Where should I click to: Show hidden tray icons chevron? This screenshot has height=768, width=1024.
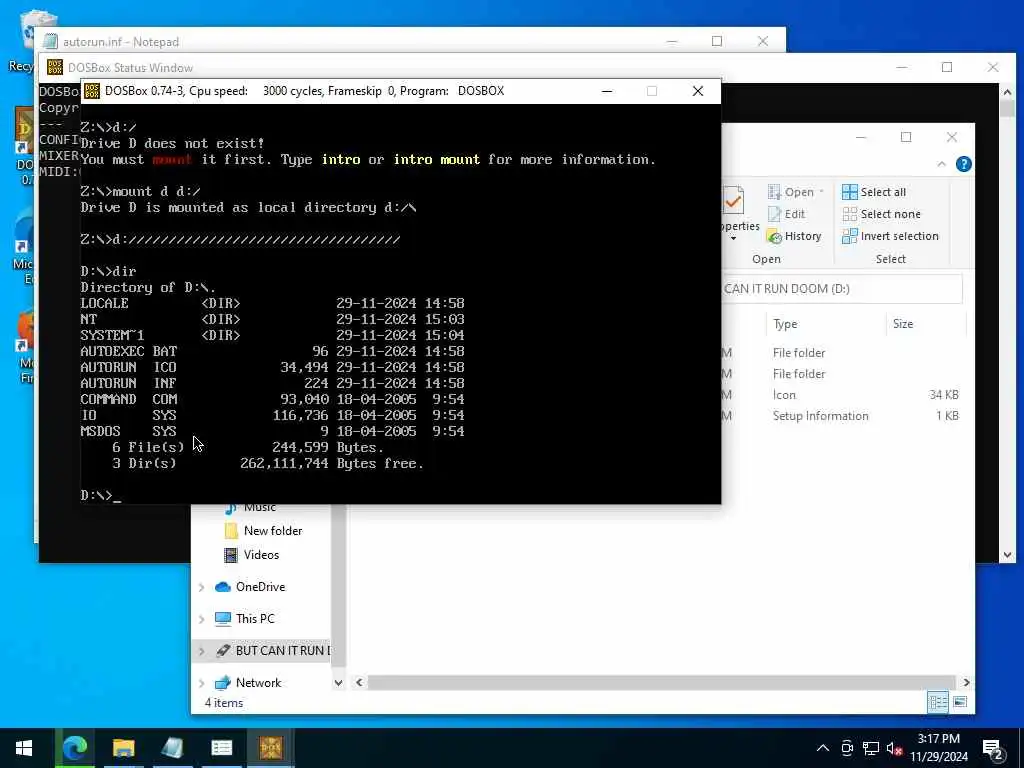(x=823, y=748)
